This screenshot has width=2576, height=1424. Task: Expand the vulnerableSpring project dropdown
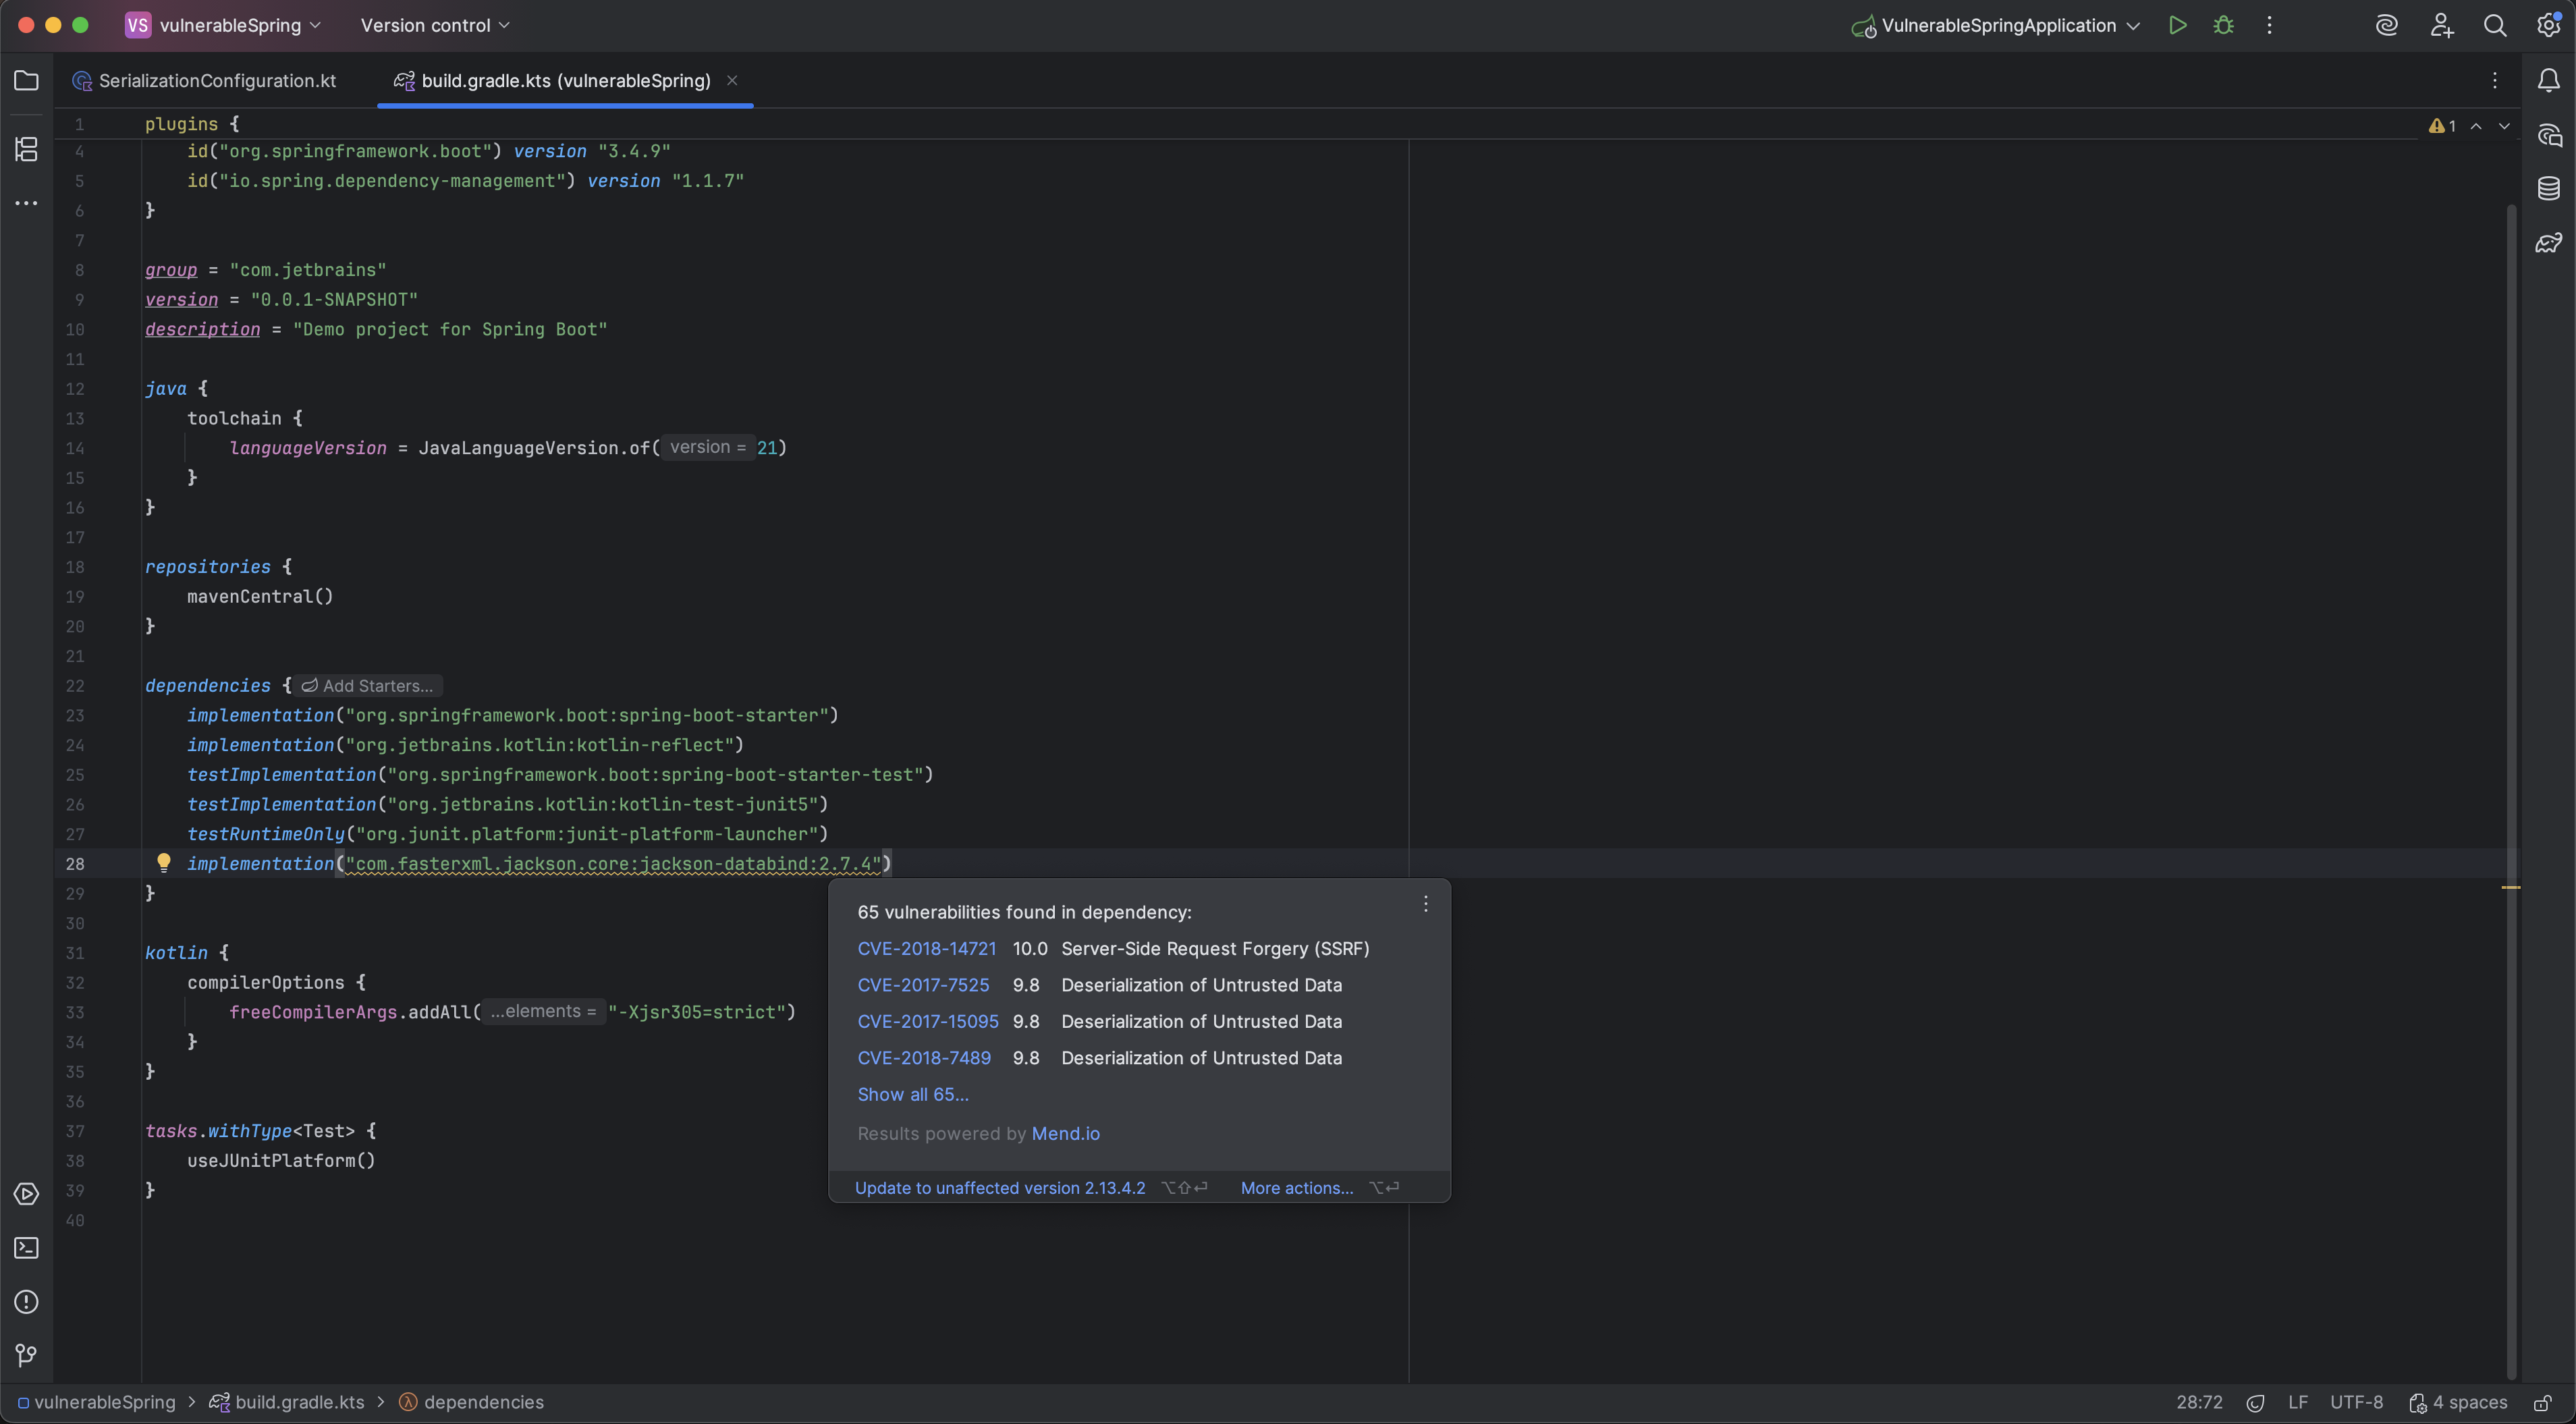click(230, 26)
